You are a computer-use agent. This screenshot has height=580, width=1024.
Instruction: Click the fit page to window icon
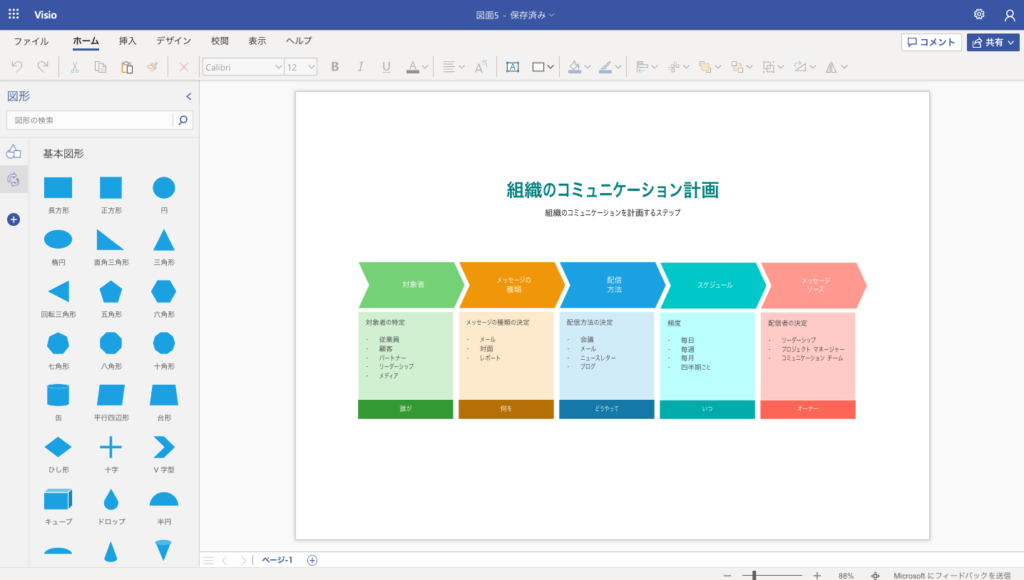(x=875, y=575)
